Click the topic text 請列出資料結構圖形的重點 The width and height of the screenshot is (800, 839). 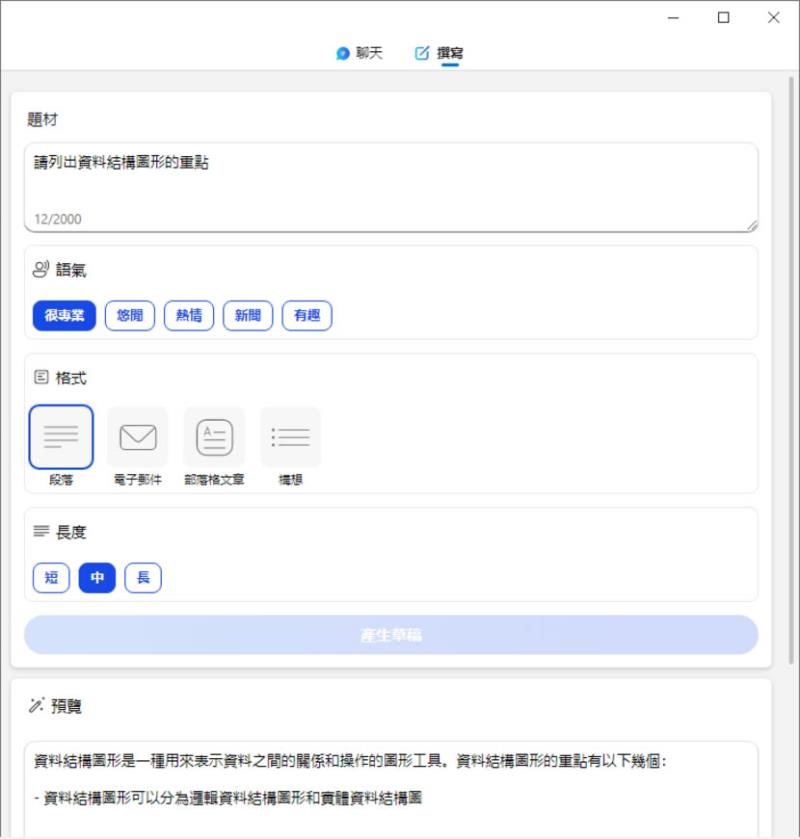(121, 162)
